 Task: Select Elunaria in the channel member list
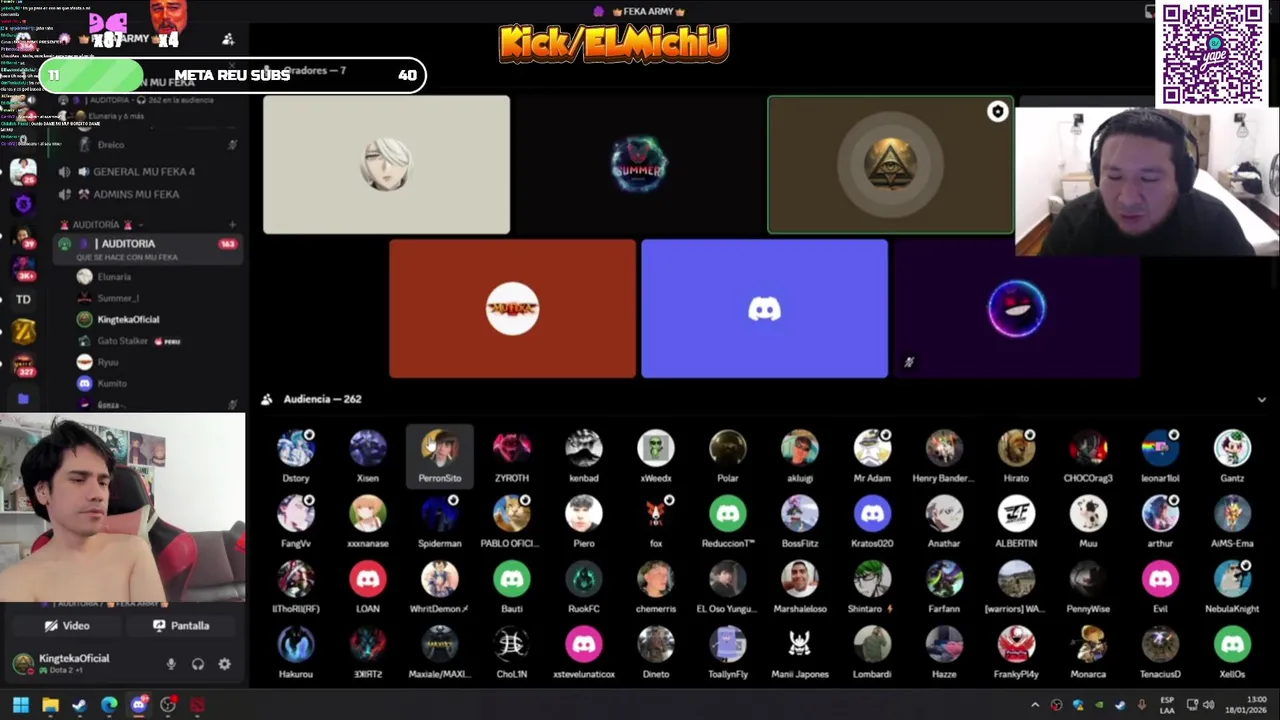pyautogui.click(x=115, y=277)
